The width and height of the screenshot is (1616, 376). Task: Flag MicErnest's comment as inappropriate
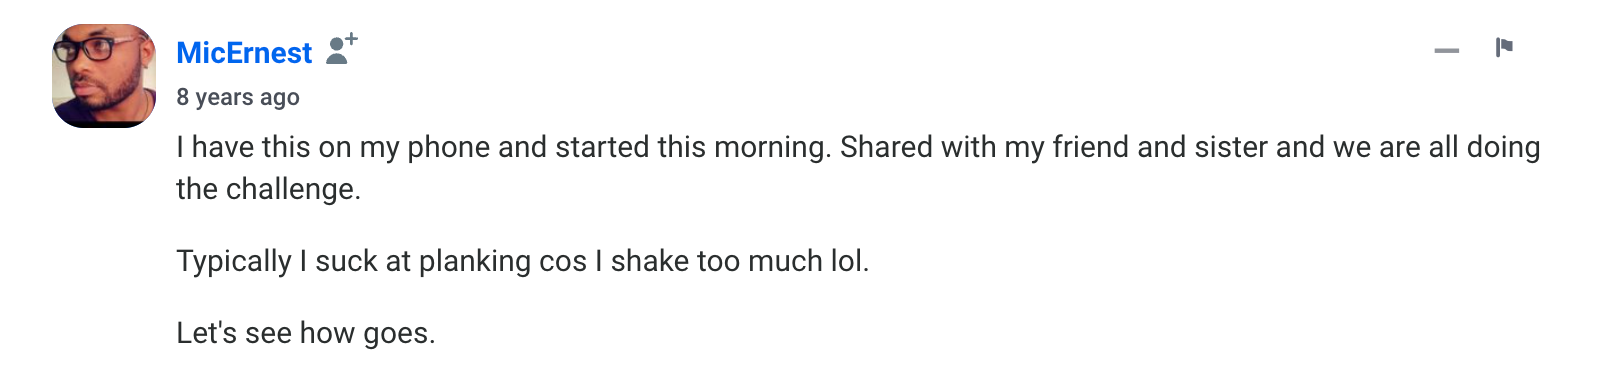click(x=1504, y=47)
